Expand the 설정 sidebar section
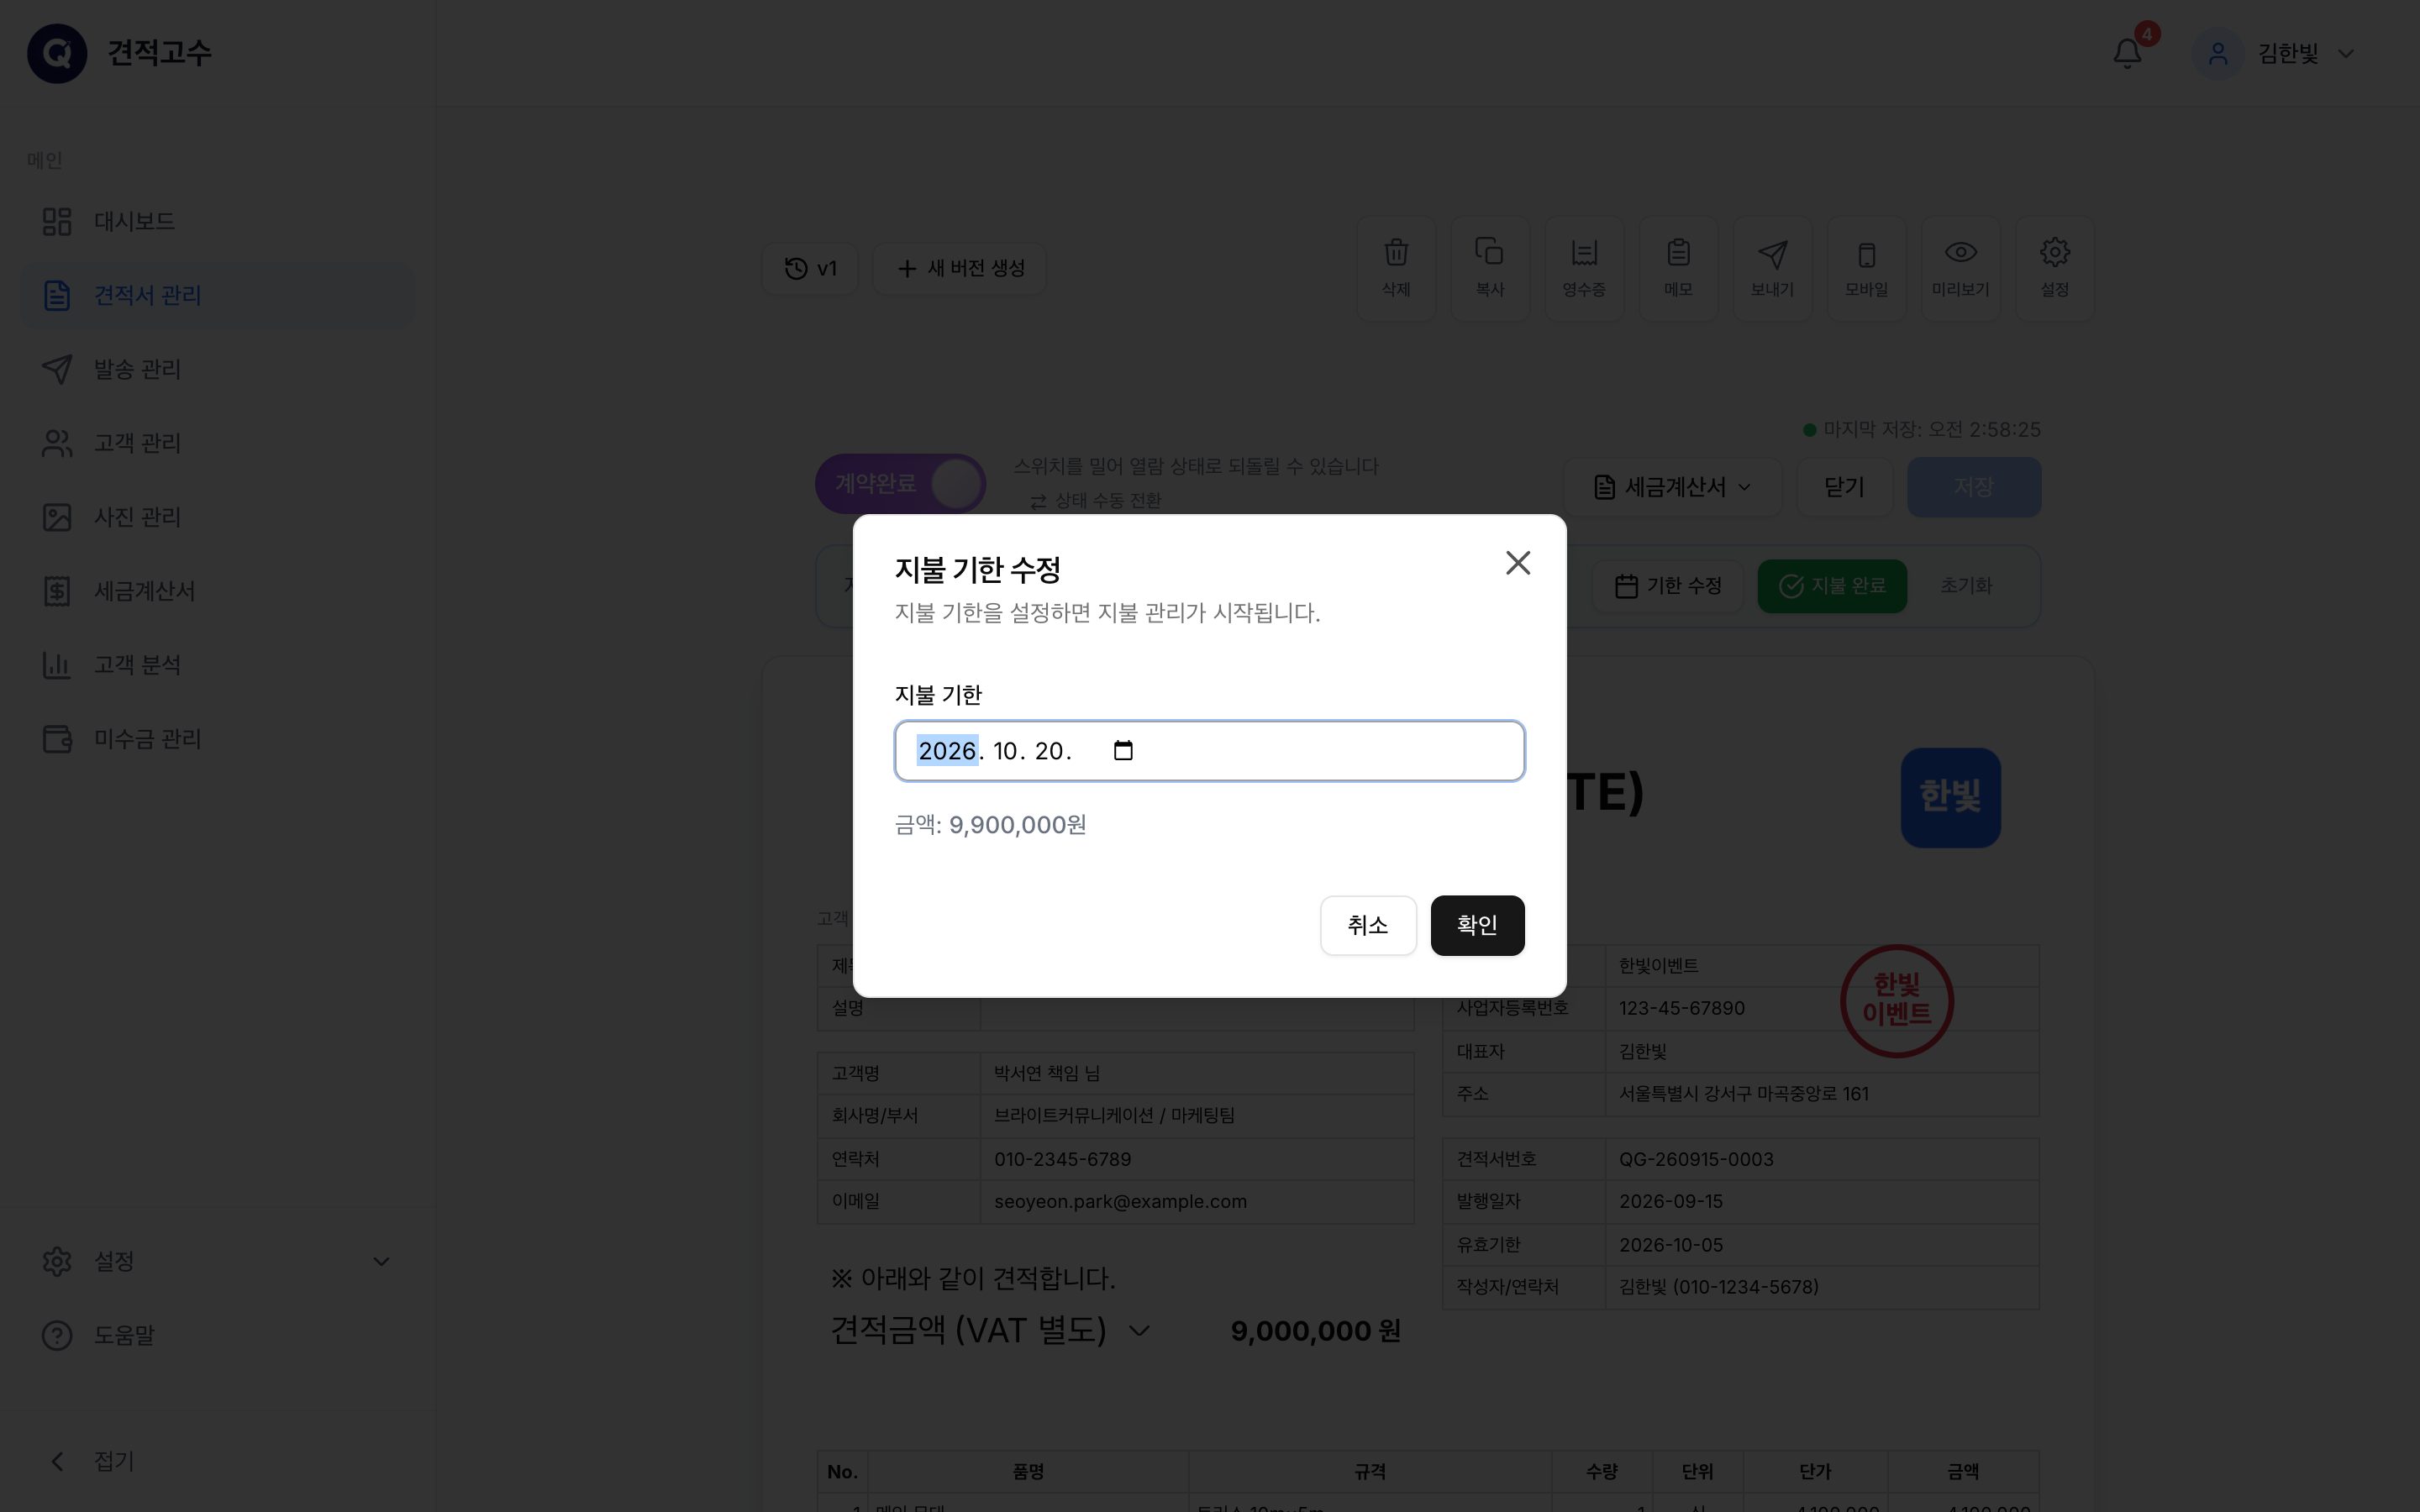Screen dimensions: 2420x1512 [218, 1261]
